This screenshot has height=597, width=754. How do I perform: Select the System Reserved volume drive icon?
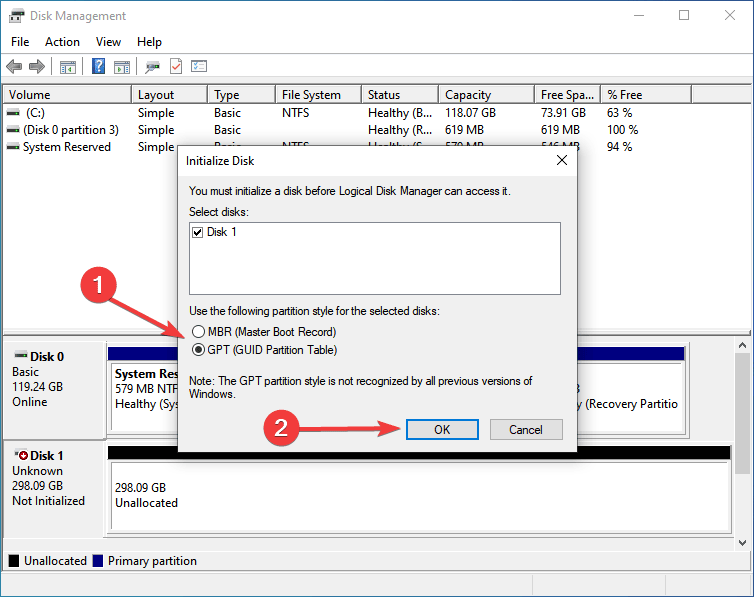pyautogui.click(x=13, y=147)
